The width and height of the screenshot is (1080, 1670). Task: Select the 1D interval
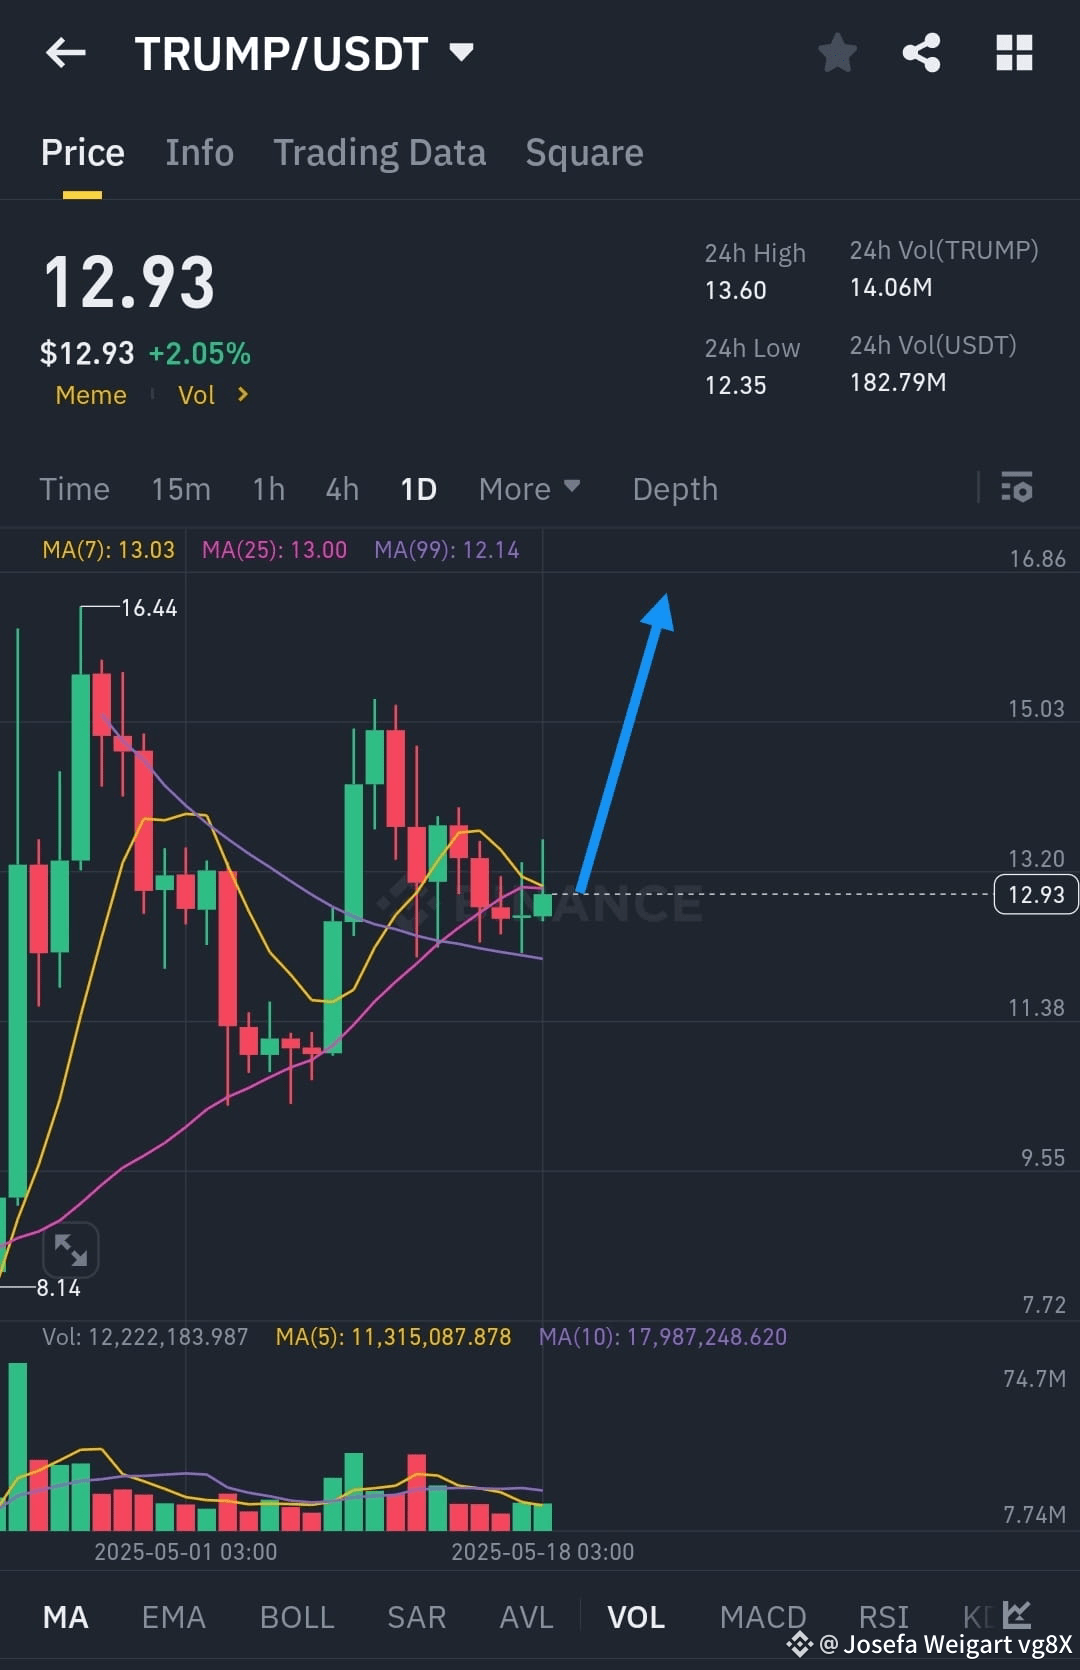419,489
